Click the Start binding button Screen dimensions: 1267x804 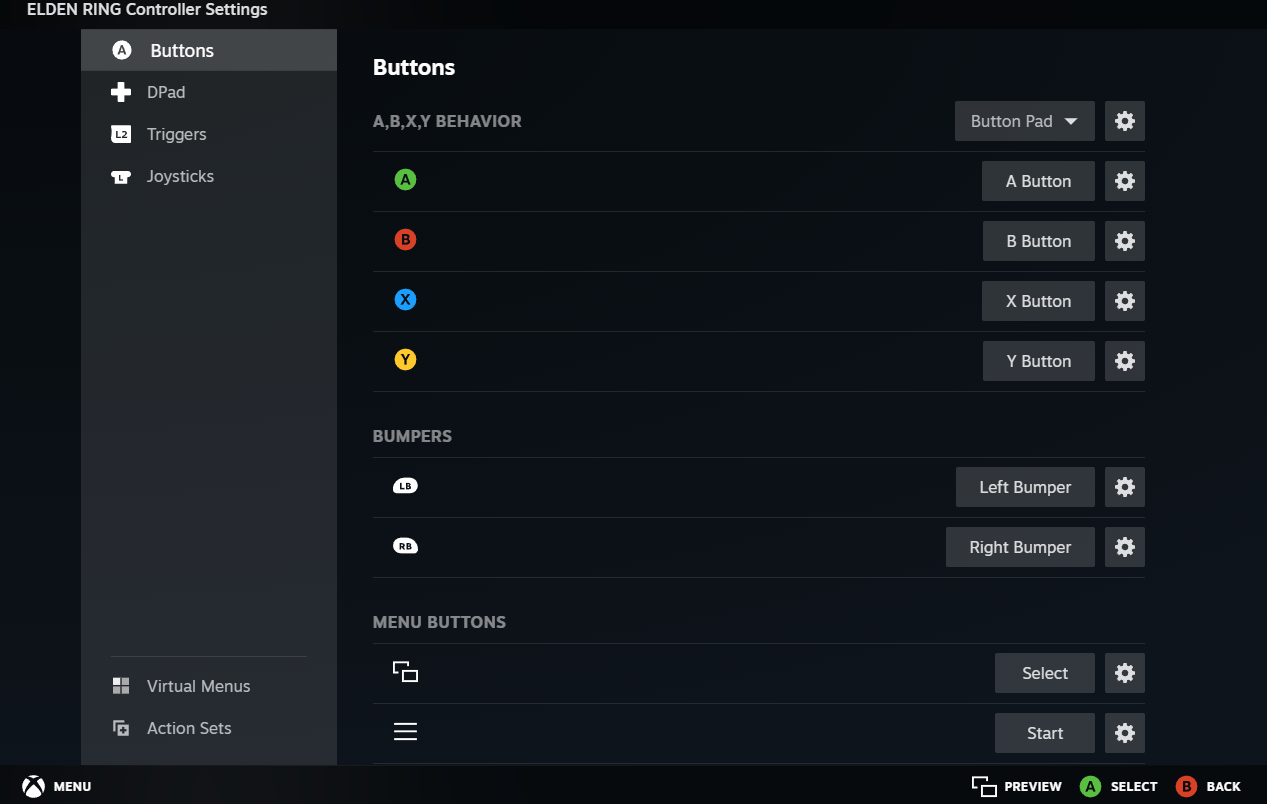[1044, 733]
